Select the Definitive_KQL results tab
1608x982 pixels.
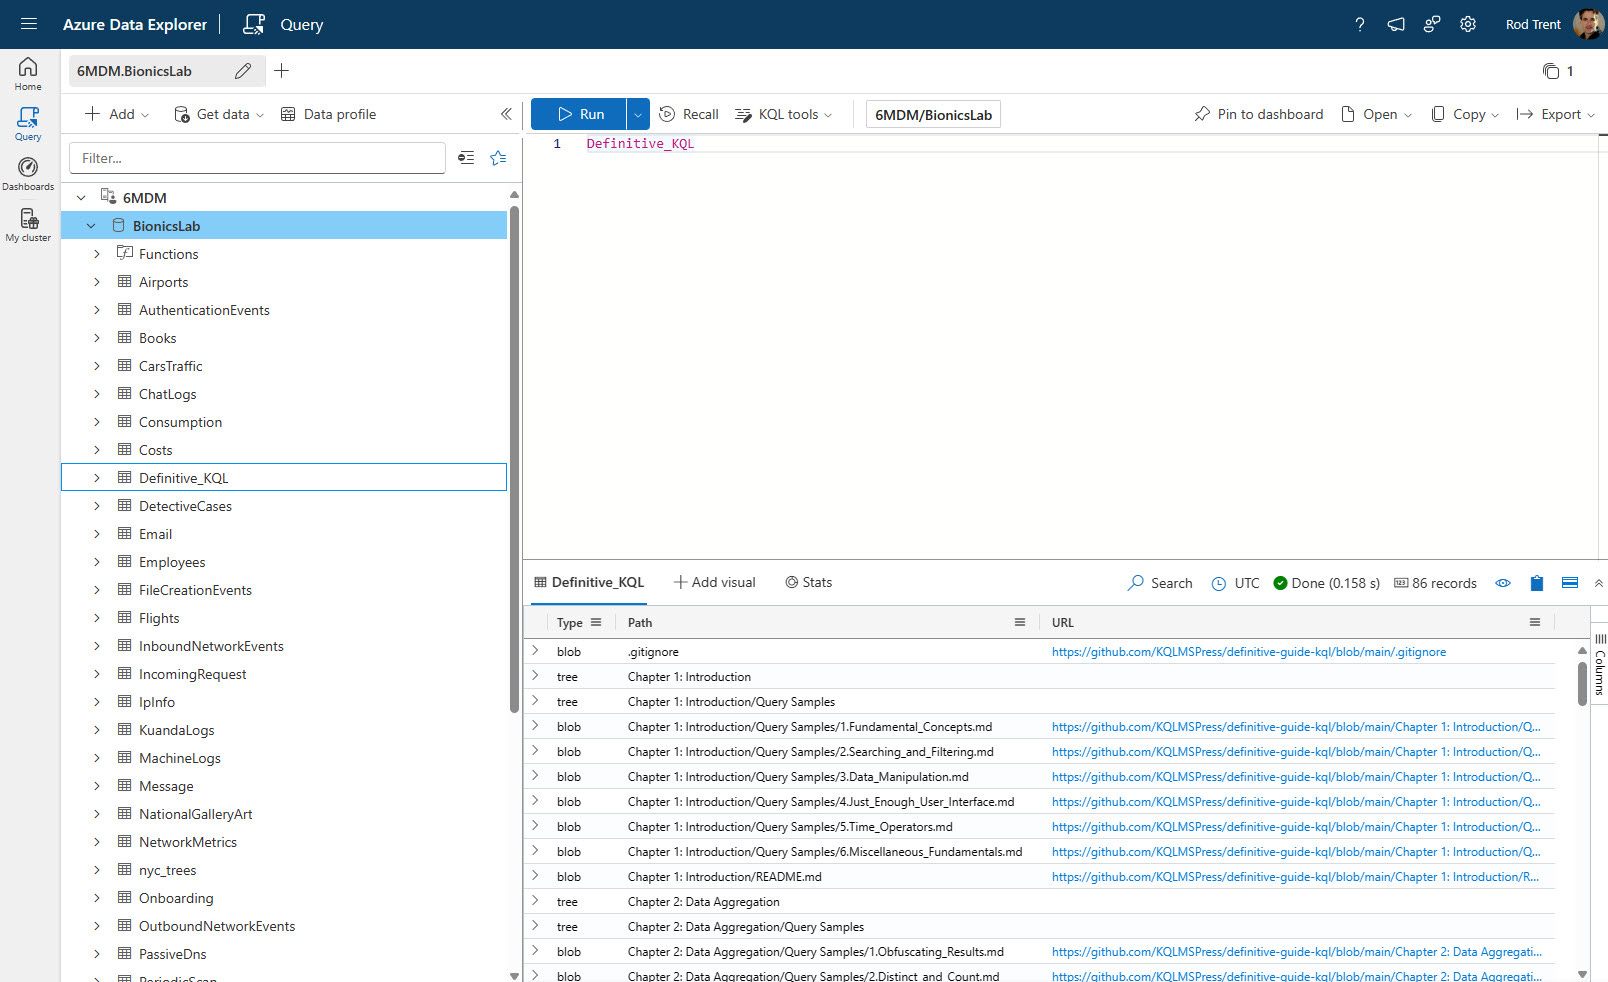click(588, 583)
